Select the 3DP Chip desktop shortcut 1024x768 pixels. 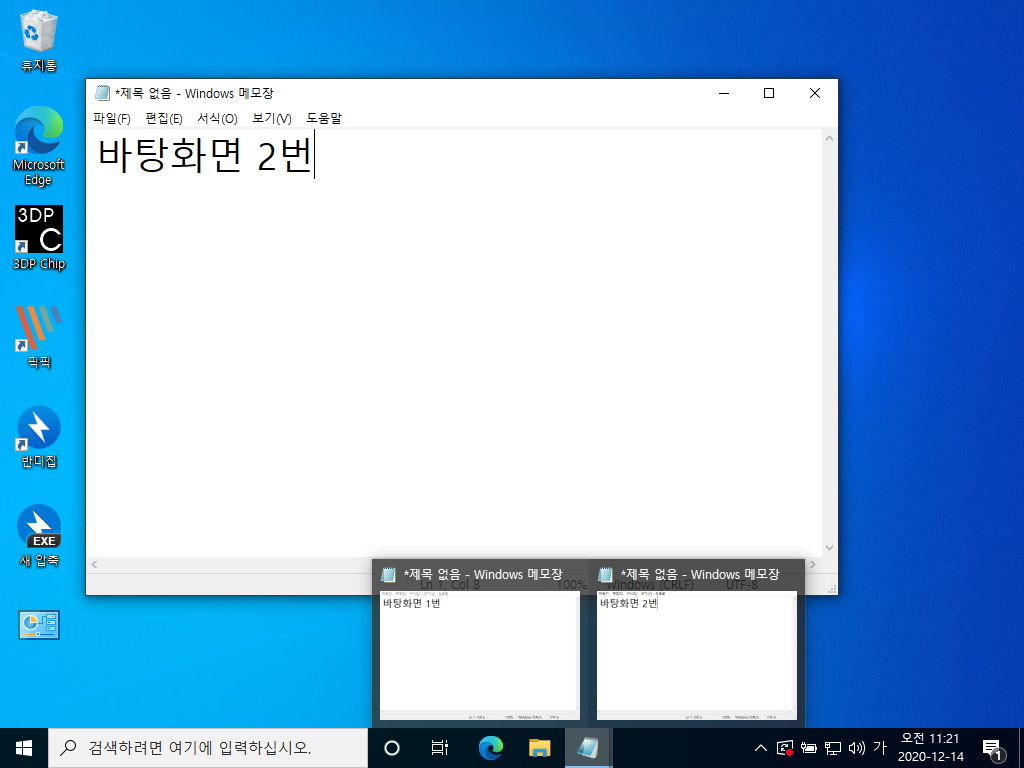(x=39, y=238)
